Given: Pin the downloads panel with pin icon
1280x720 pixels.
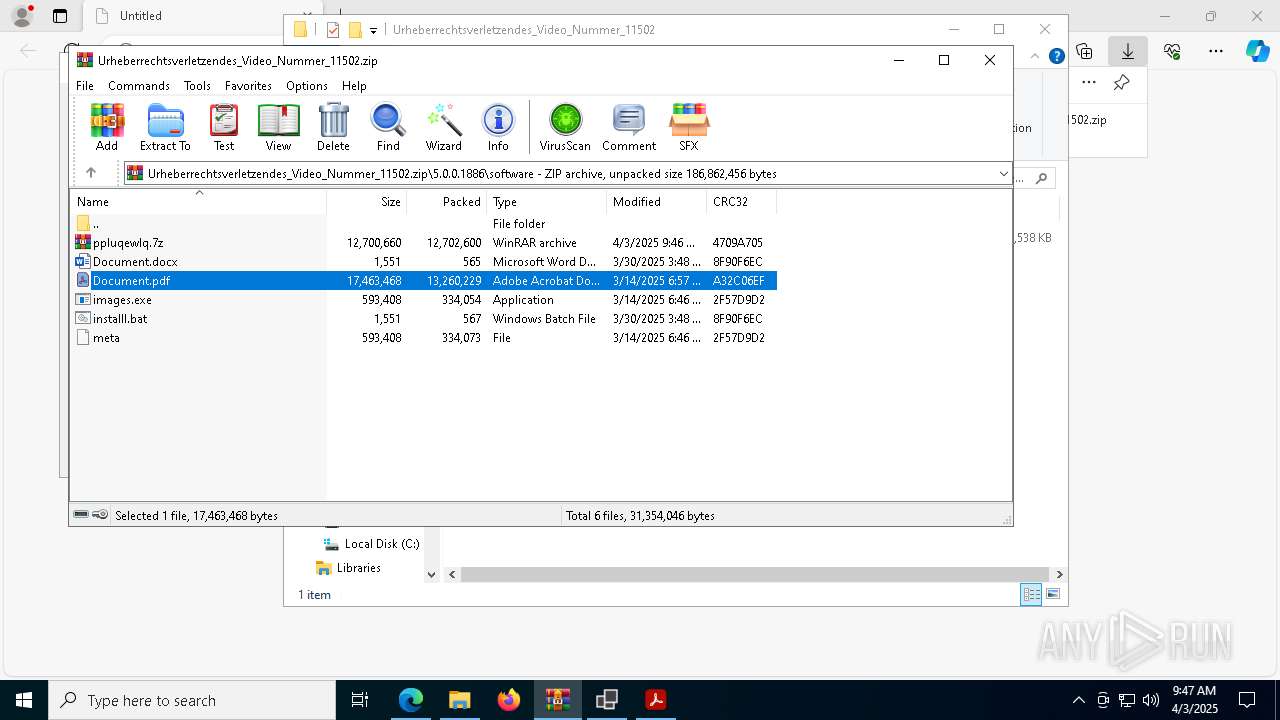Looking at the screenshot, I should (1122, 83).
